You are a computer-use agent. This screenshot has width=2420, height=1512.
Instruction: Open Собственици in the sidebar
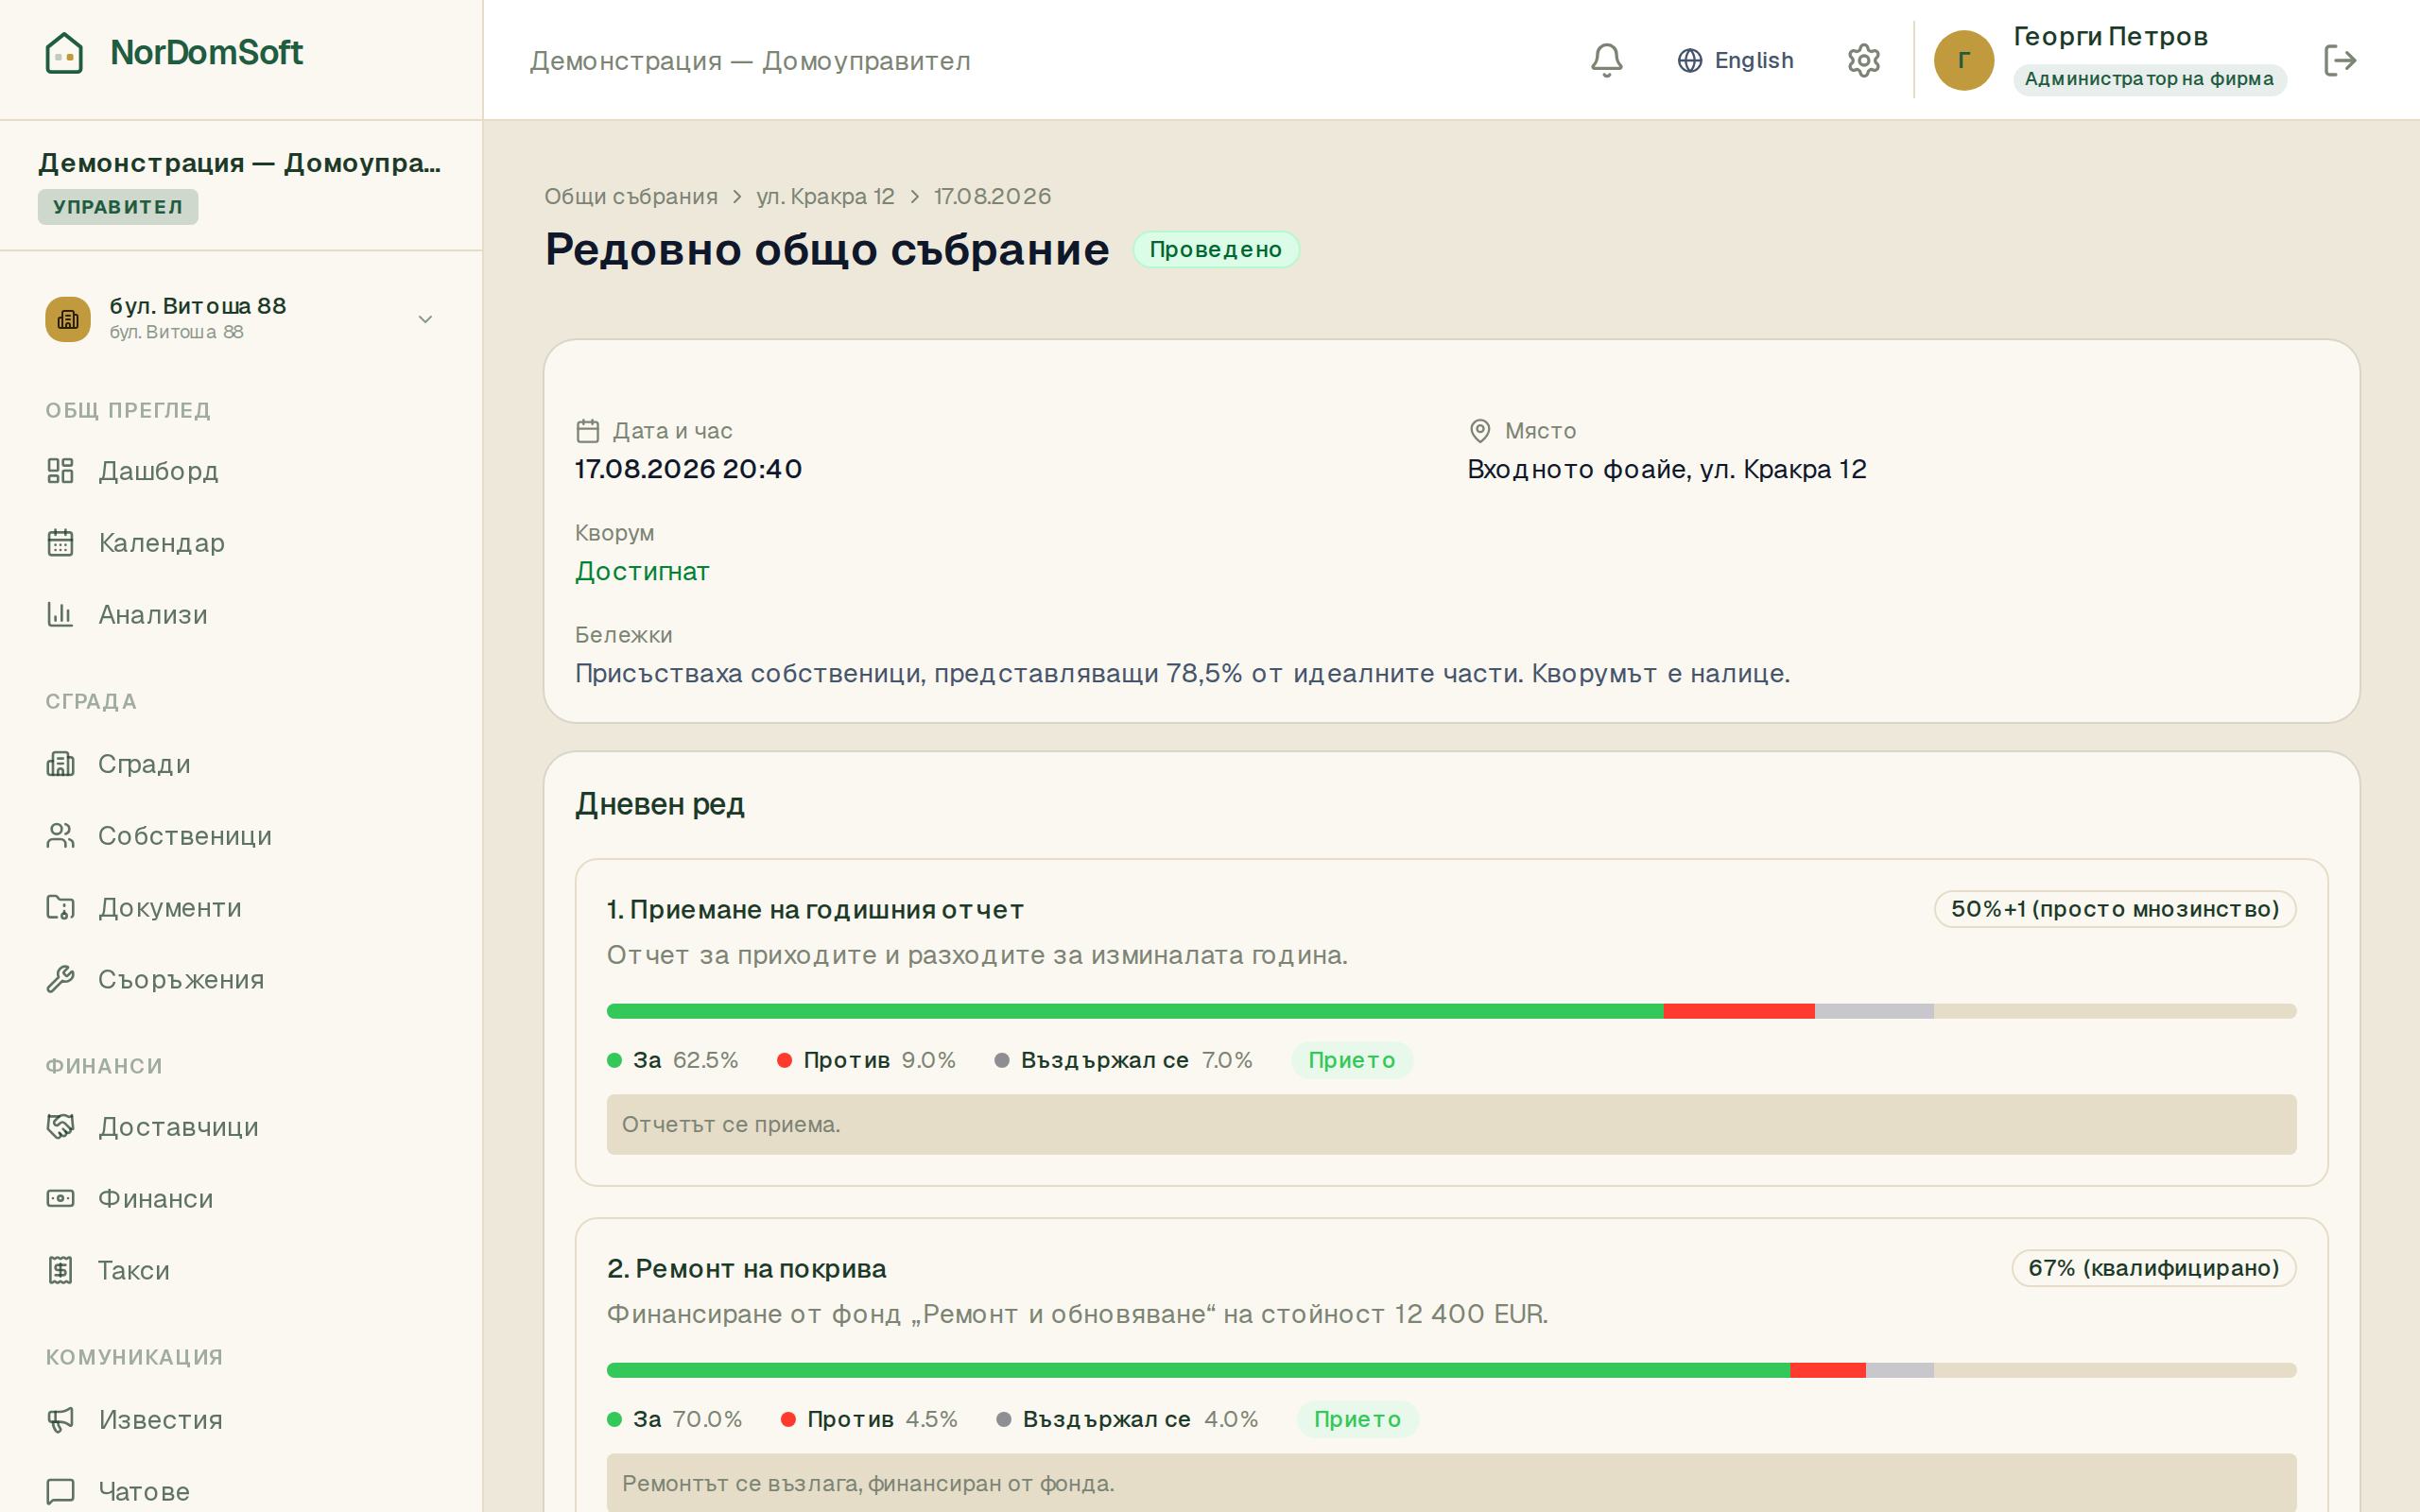[x=241, y=836]
